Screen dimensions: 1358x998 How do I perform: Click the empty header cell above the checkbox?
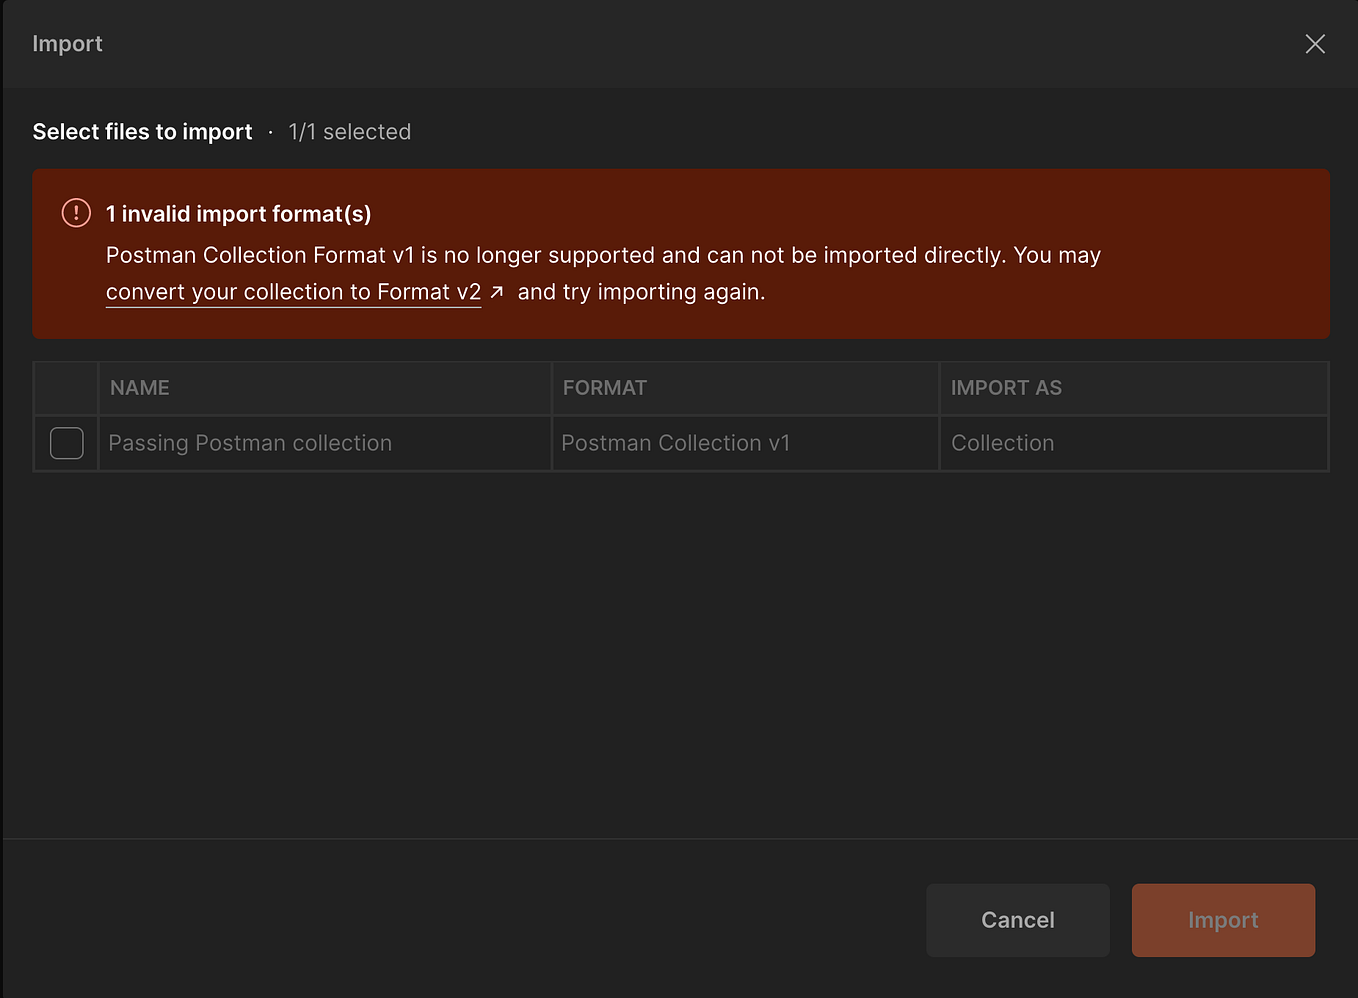[66, 388]
